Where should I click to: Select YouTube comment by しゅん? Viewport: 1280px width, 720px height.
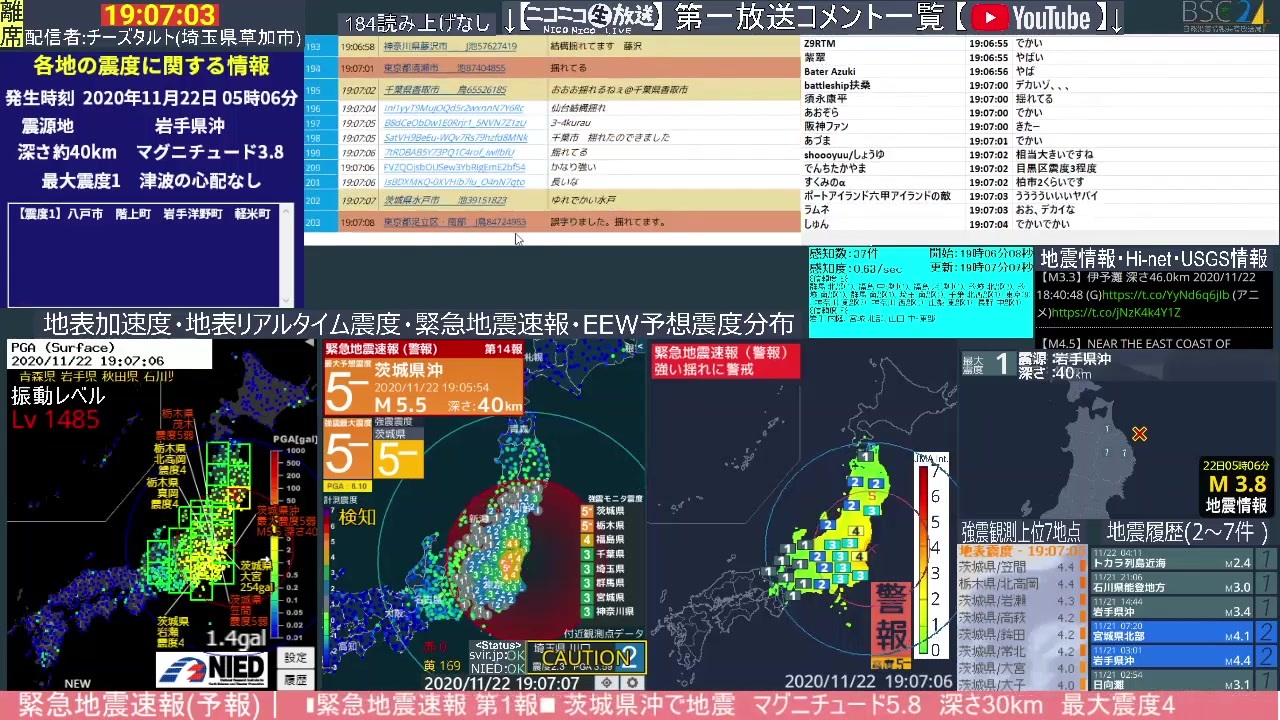pos(1039,225)
